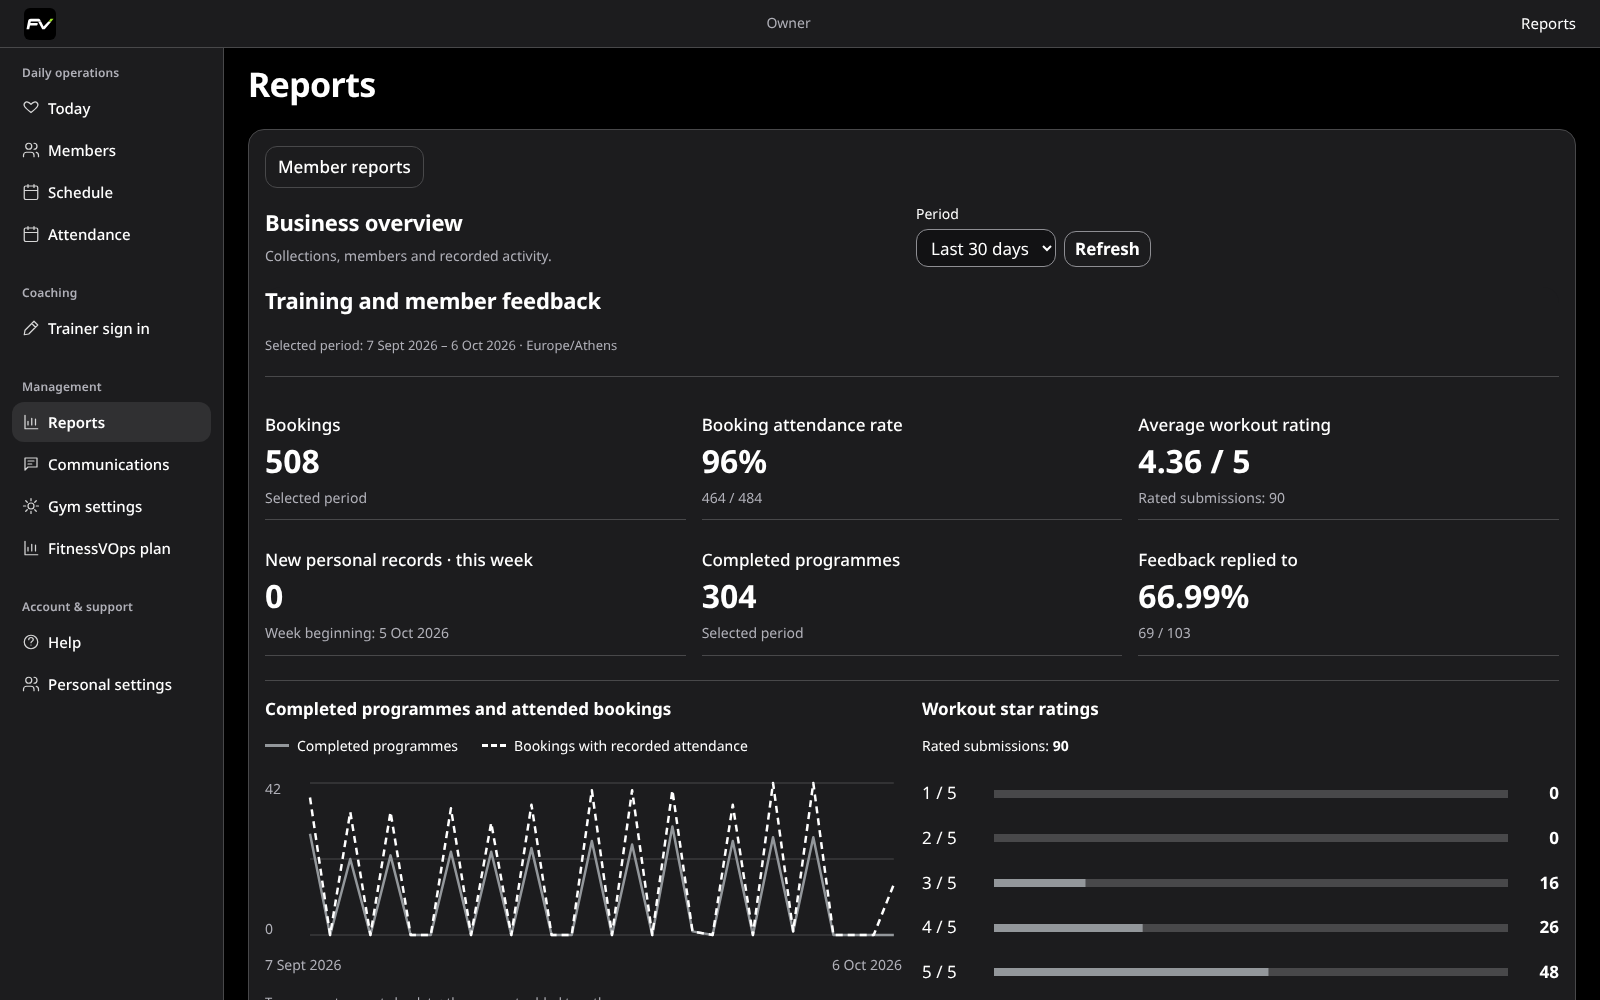Open Member reports
1600x1000 pixels.
click(344, 167)
